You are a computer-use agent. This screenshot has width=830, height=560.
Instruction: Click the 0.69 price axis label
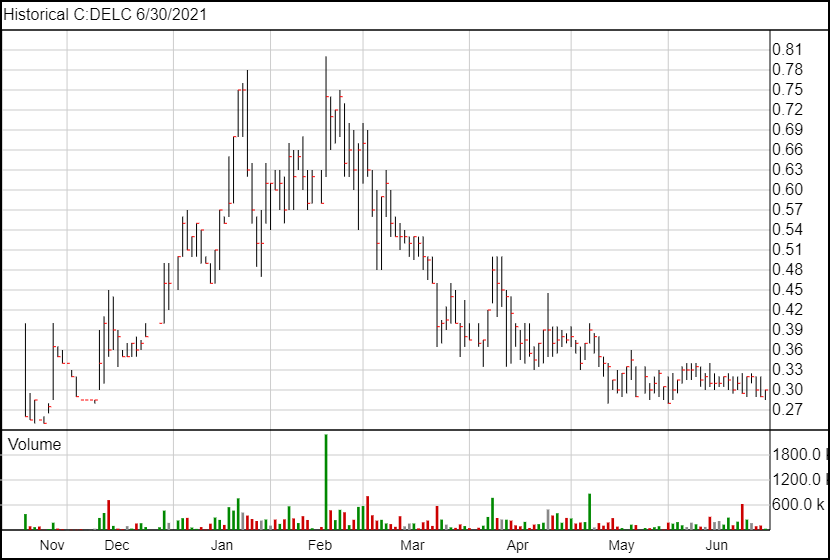[788, 130]
